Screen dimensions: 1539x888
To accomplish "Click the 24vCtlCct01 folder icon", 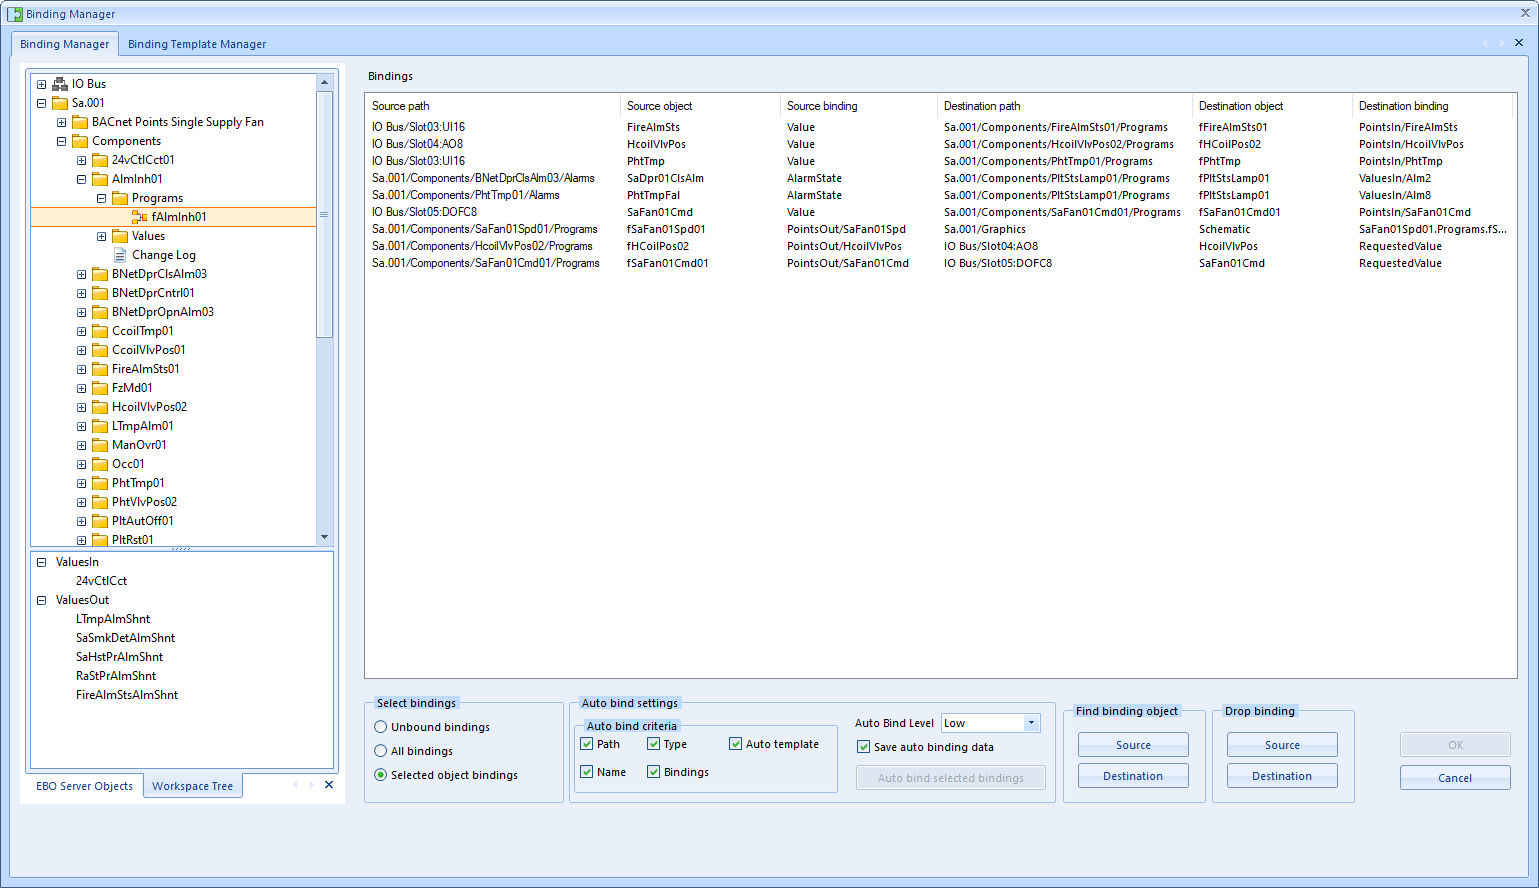I will [100, 160].
